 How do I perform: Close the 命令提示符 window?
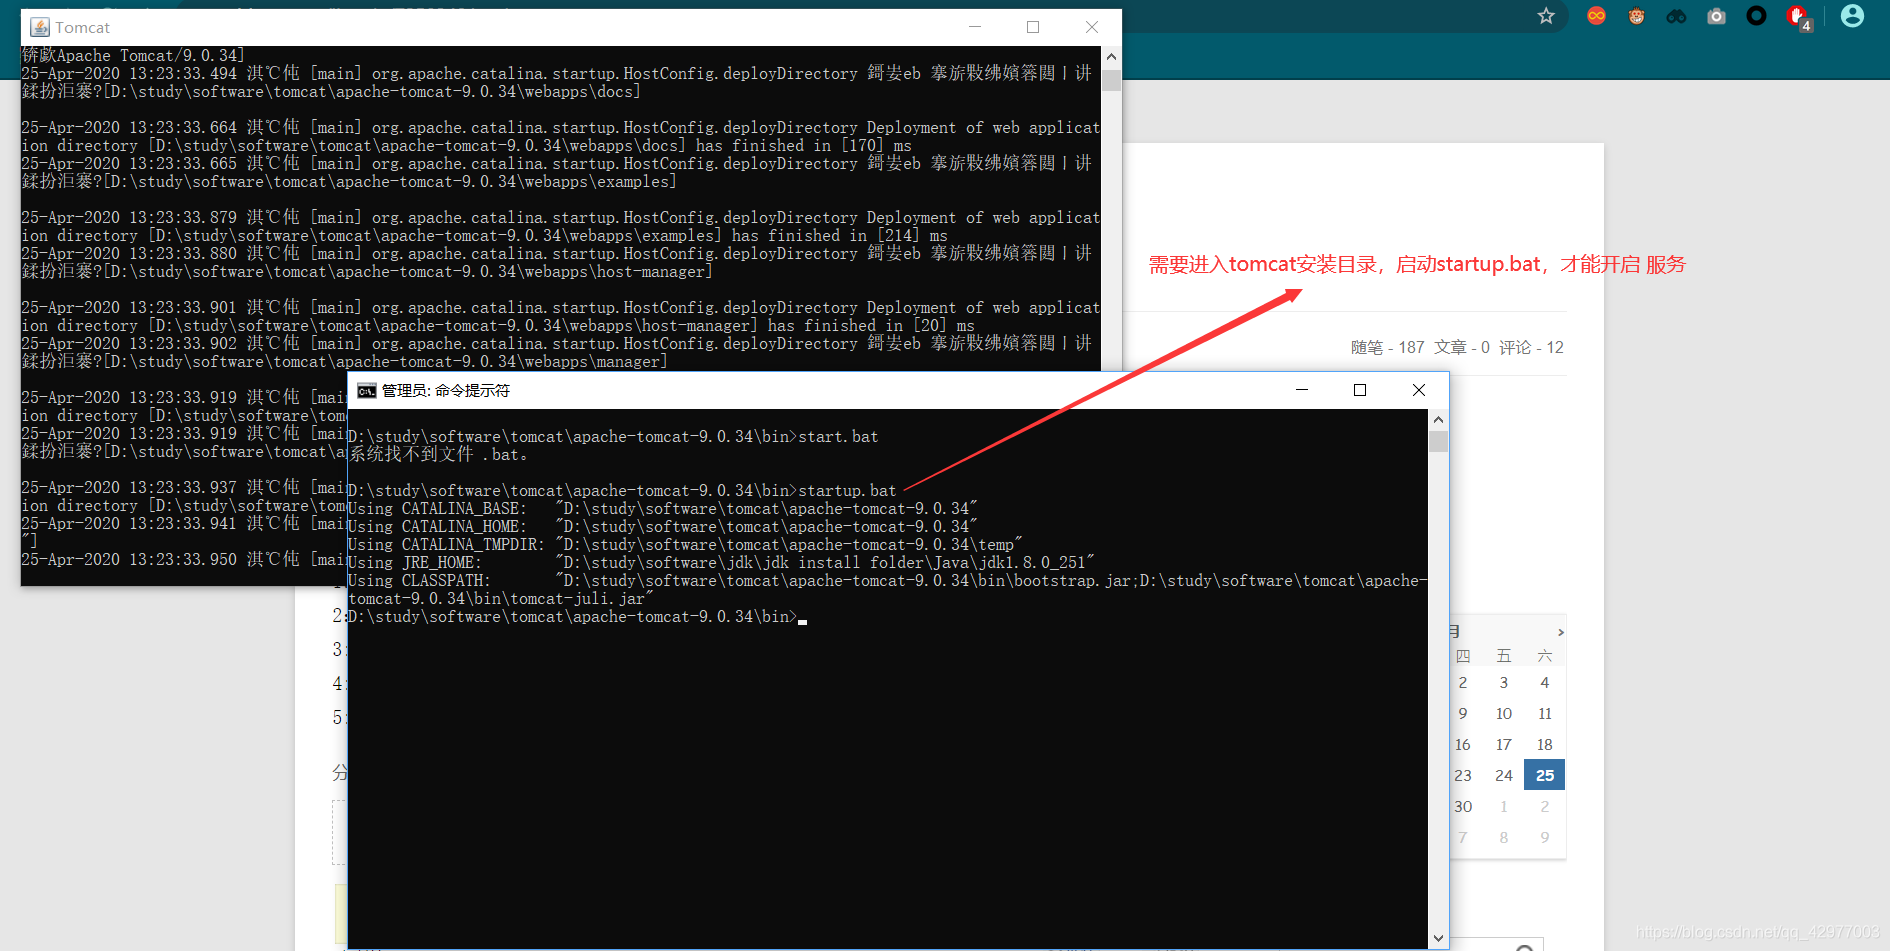coord(1419,390)
